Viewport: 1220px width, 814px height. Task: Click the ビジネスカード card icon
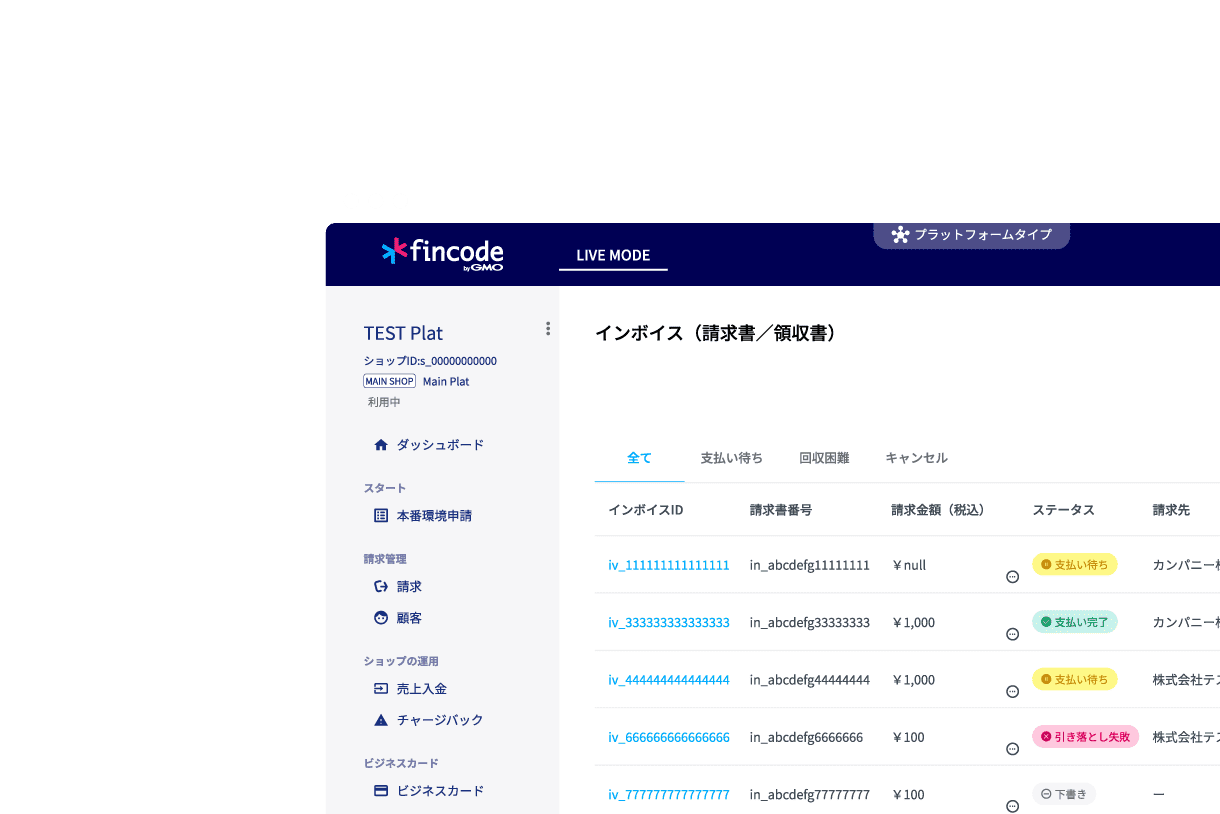(x=380, y=790)
